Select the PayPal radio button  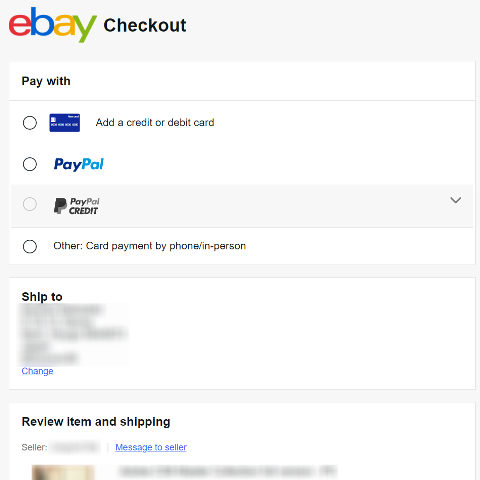click(30, 164)
